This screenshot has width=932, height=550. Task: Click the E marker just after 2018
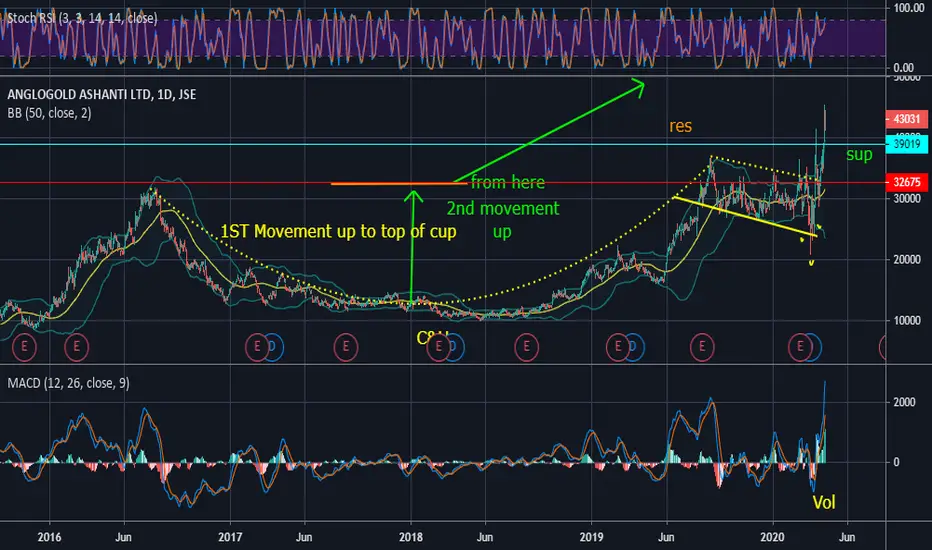pos(439,347)
